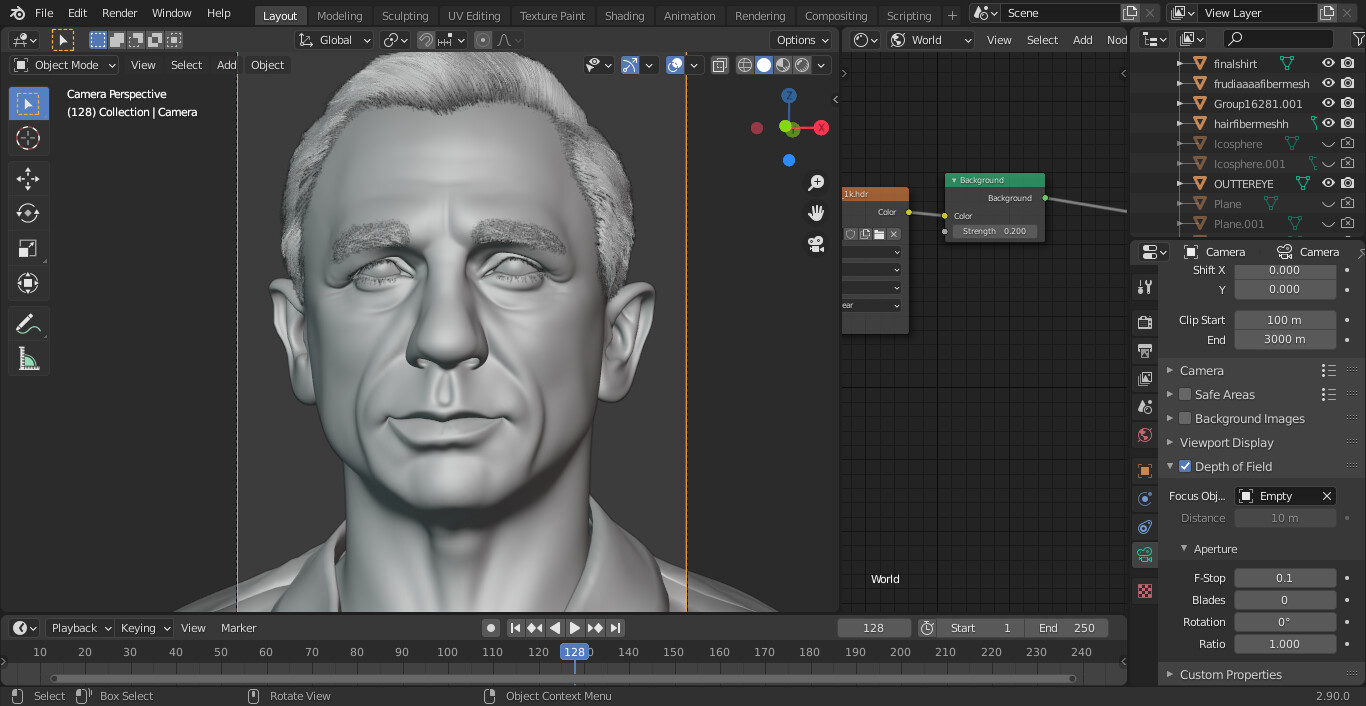The height and width of the screenshot is (706, 1366).
Task: Open the Playback dropdown in timeline
Action: pos(82,628)
